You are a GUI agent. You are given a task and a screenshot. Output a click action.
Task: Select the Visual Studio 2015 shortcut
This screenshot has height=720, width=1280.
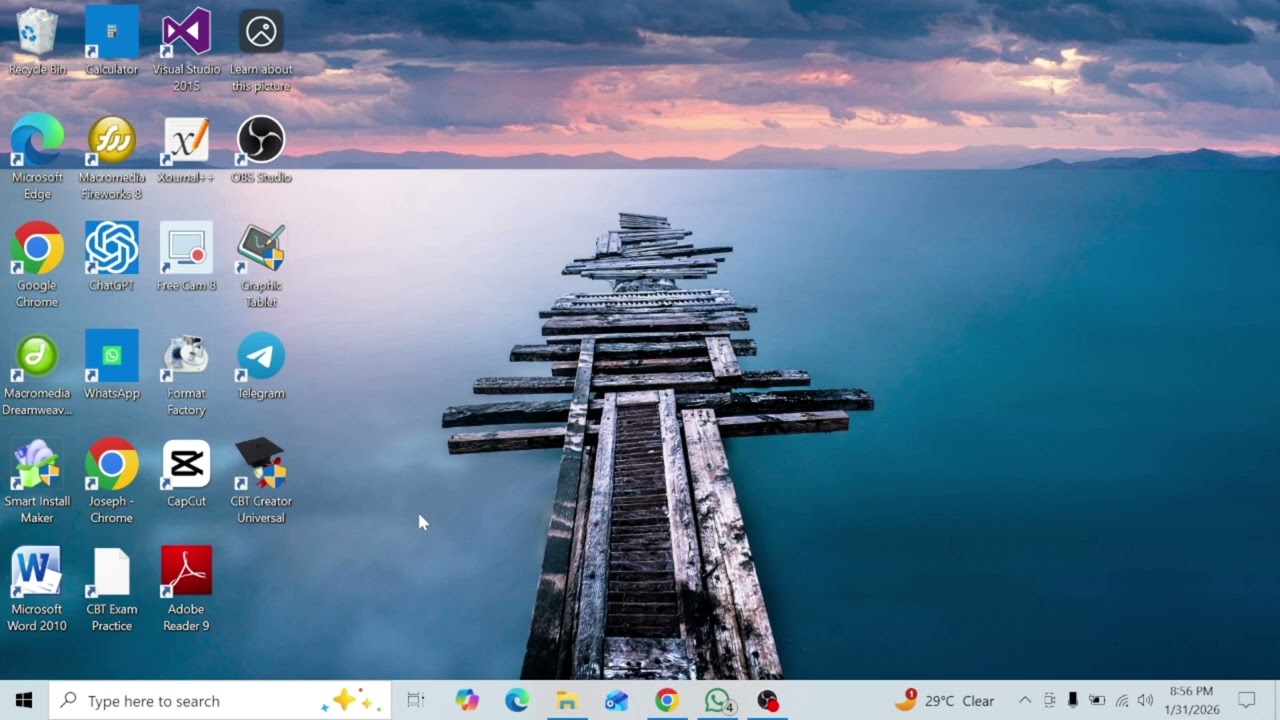186,50
